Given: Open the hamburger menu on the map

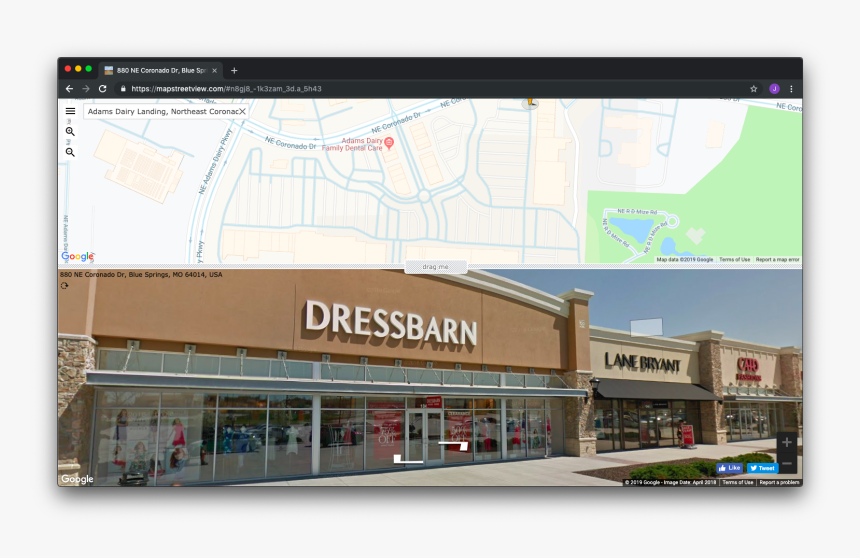Looking at the screenshot, I should [x=70, y=111].
